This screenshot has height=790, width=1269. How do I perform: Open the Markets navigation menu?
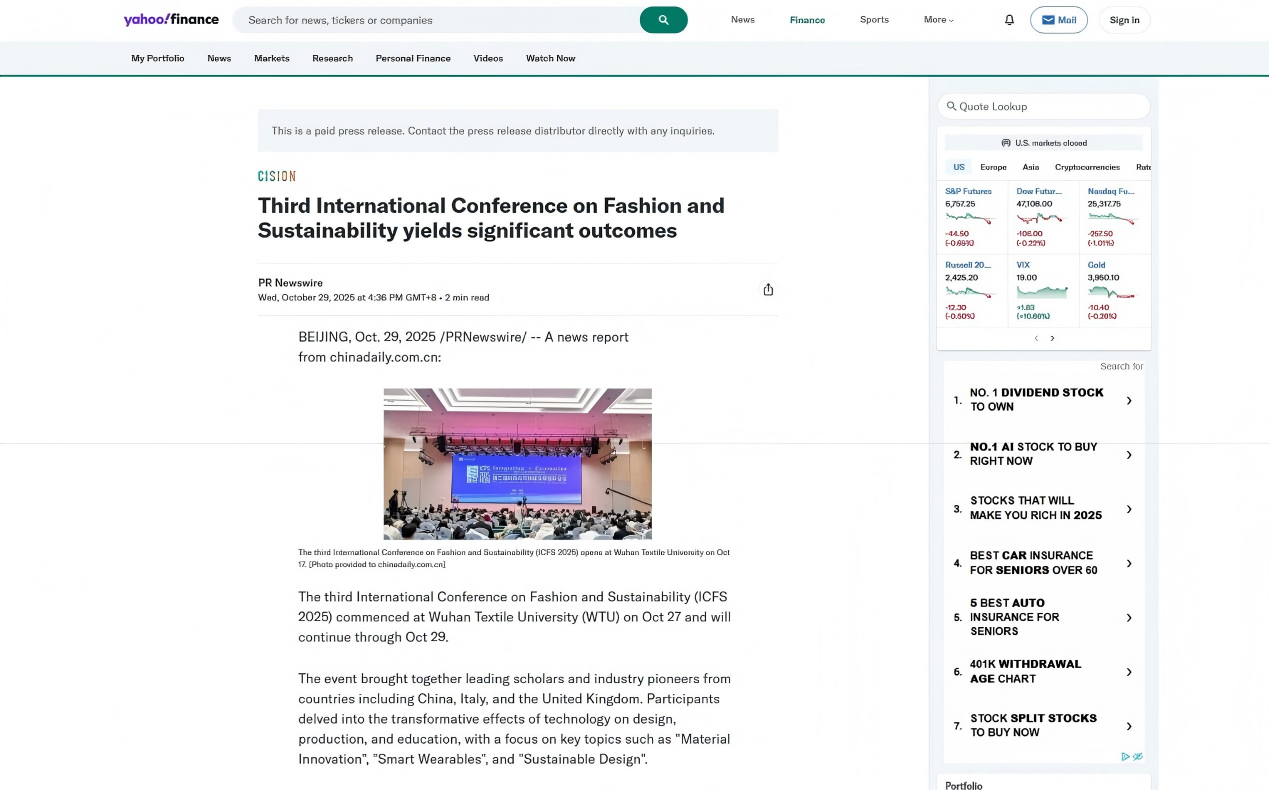pyautogui.click(x=271, y=58)
